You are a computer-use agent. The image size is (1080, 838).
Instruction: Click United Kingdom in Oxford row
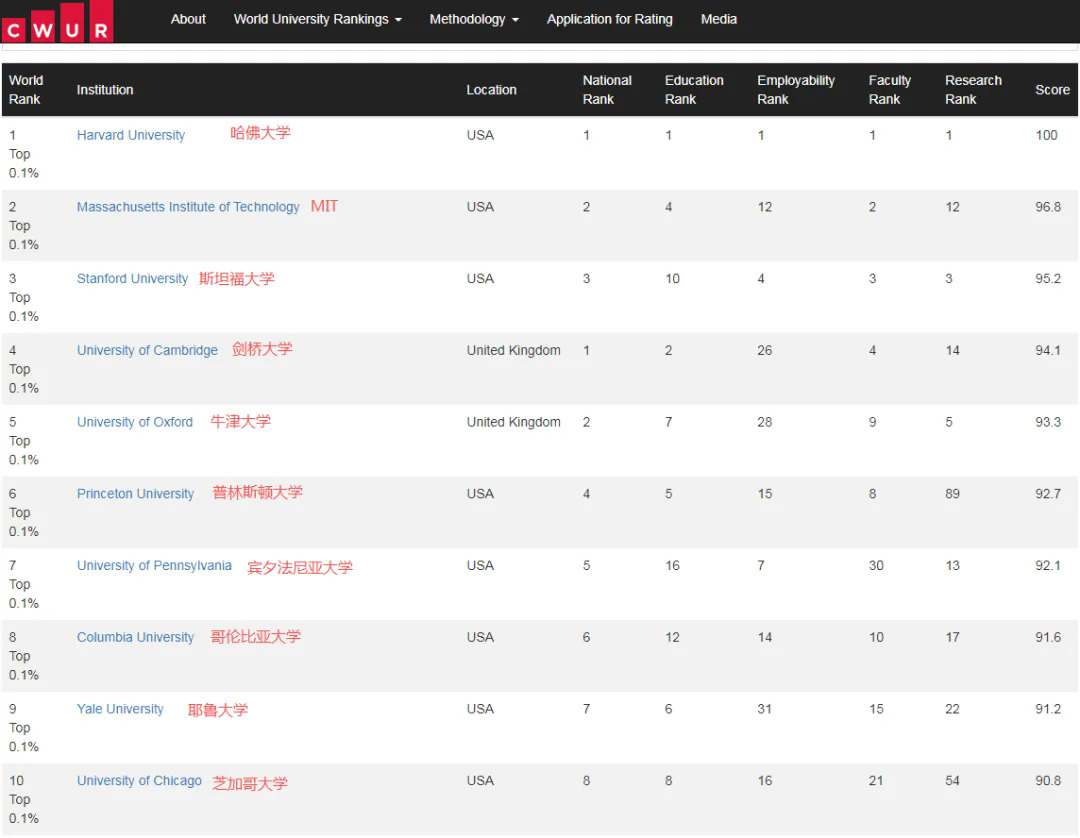point(513,421)
